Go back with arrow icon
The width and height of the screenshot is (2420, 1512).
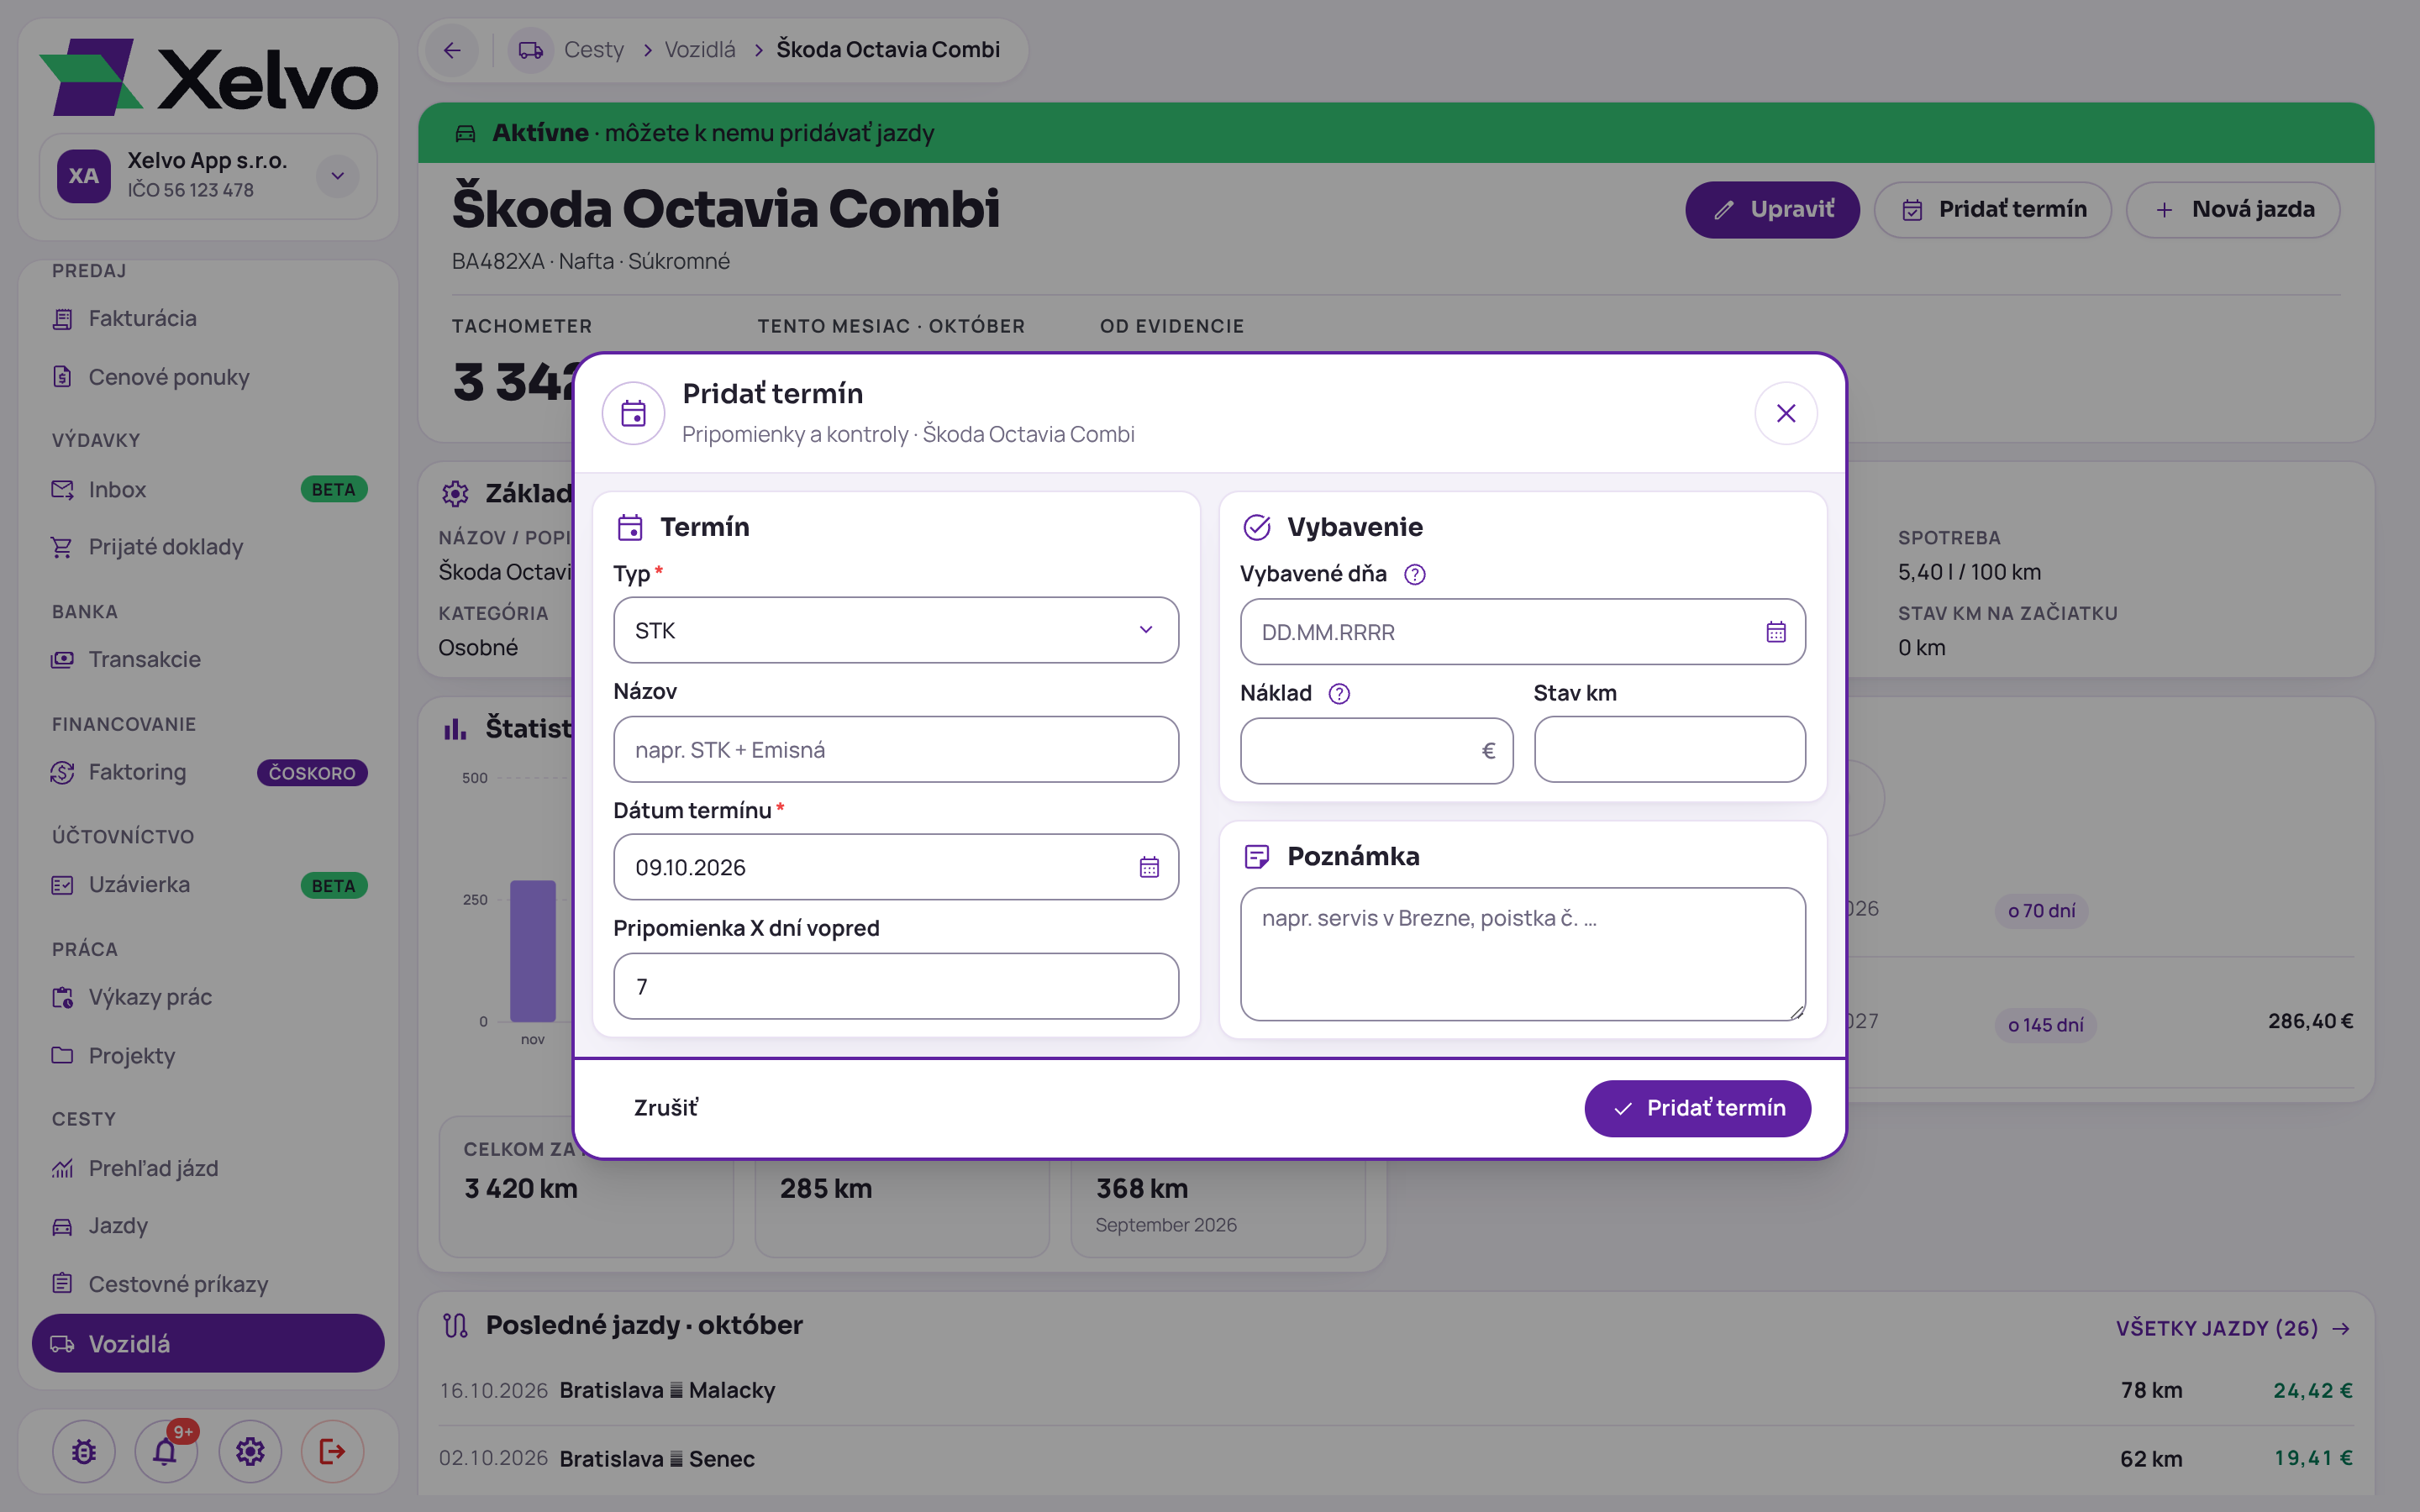click(452, 50)
